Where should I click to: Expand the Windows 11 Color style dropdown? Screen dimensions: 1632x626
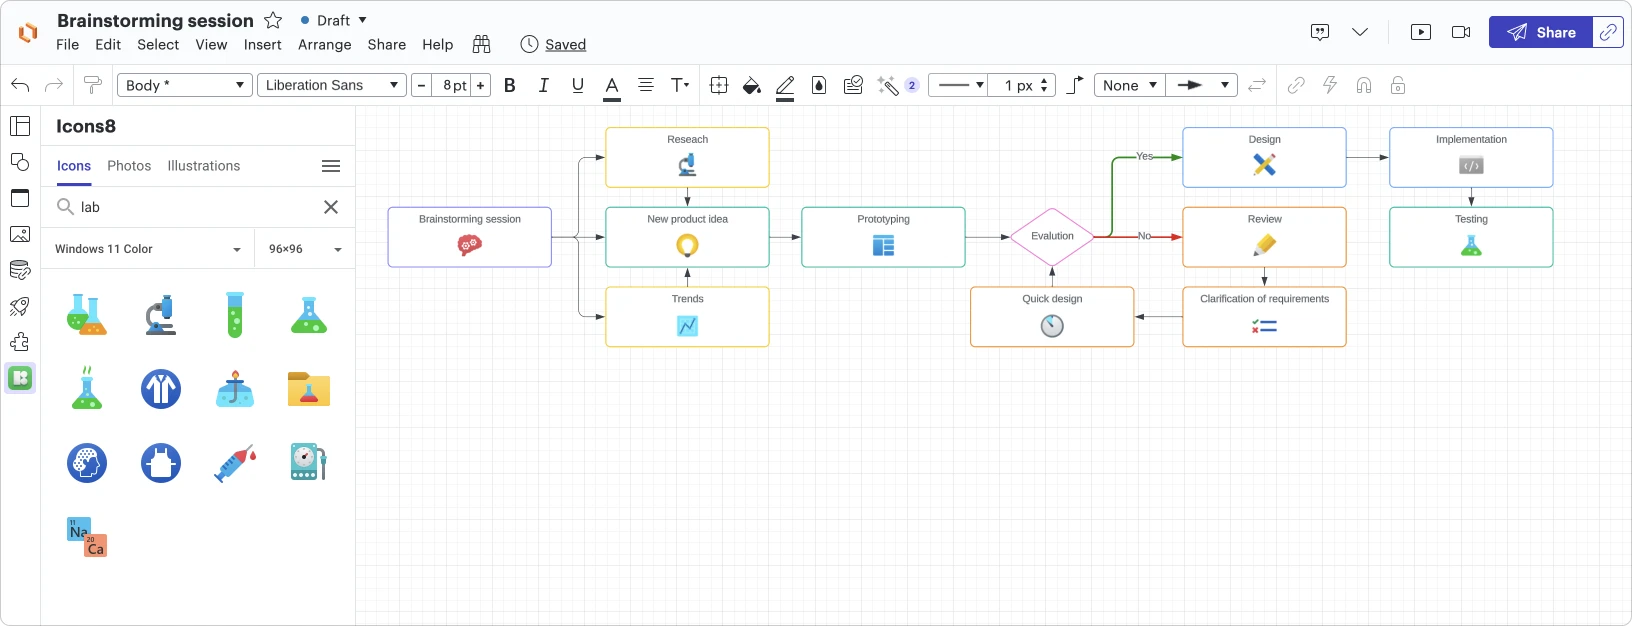point(148,249)
